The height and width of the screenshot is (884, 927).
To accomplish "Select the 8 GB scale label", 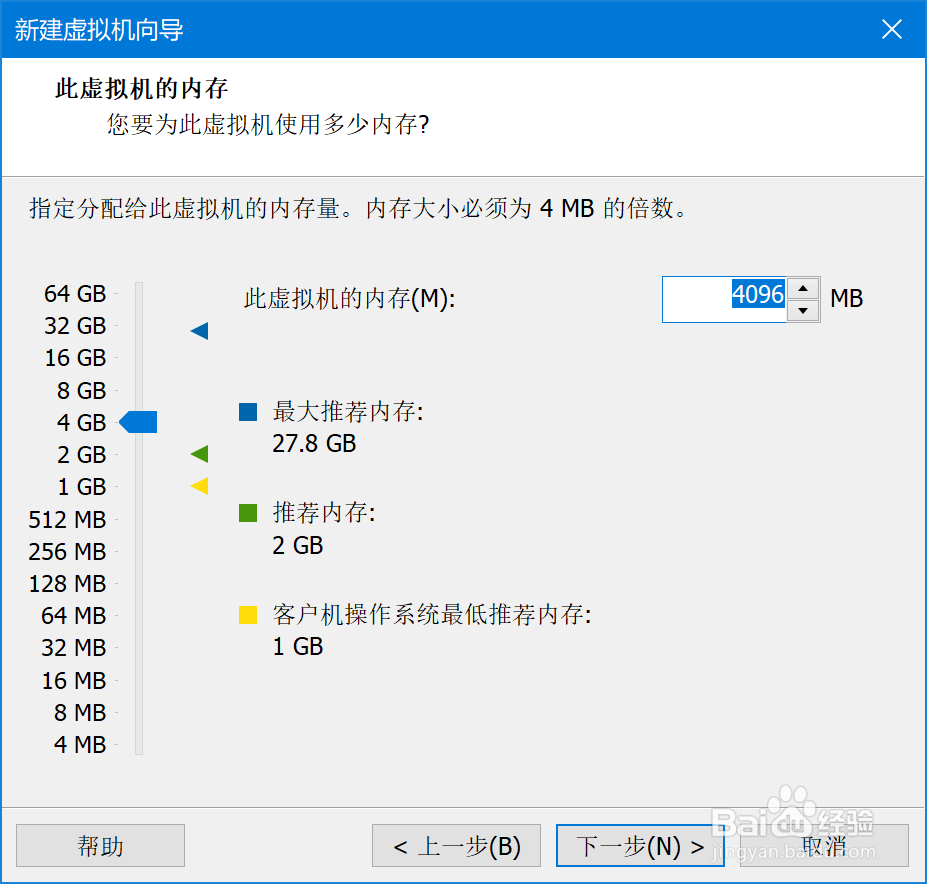I will [x=82, y=390].
